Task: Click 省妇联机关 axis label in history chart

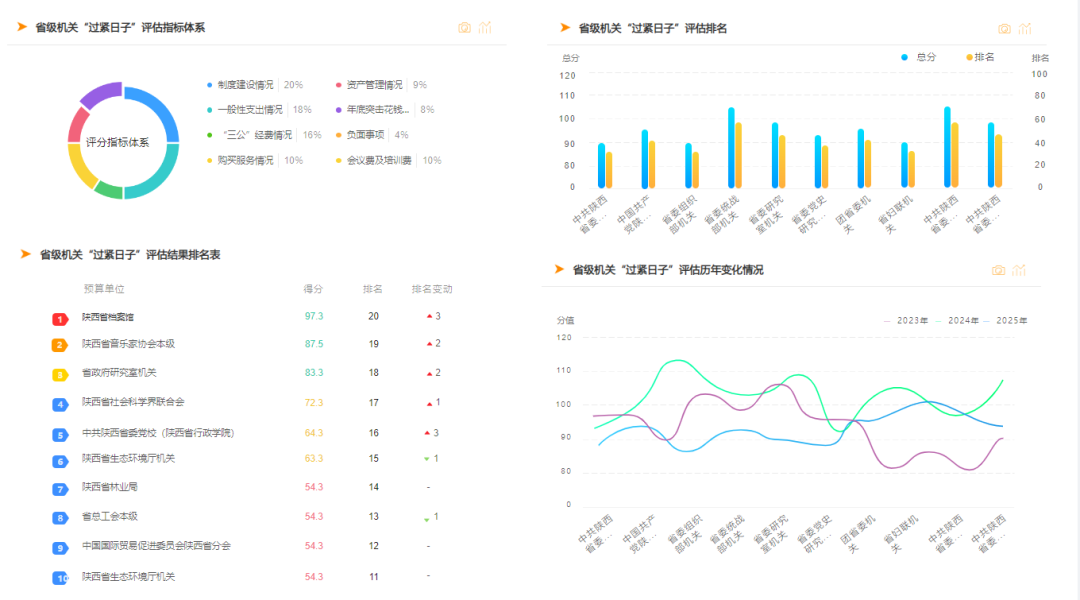Action: 900,533
